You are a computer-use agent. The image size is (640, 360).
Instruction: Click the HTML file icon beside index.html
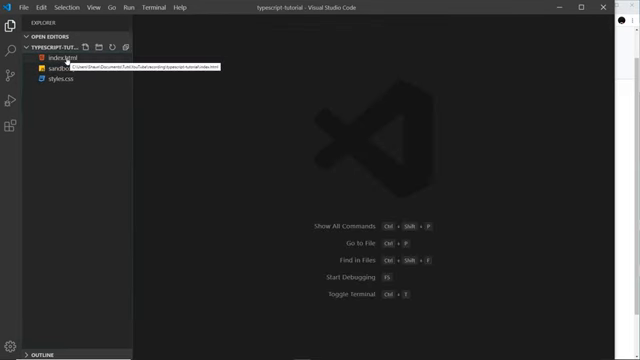42,58
